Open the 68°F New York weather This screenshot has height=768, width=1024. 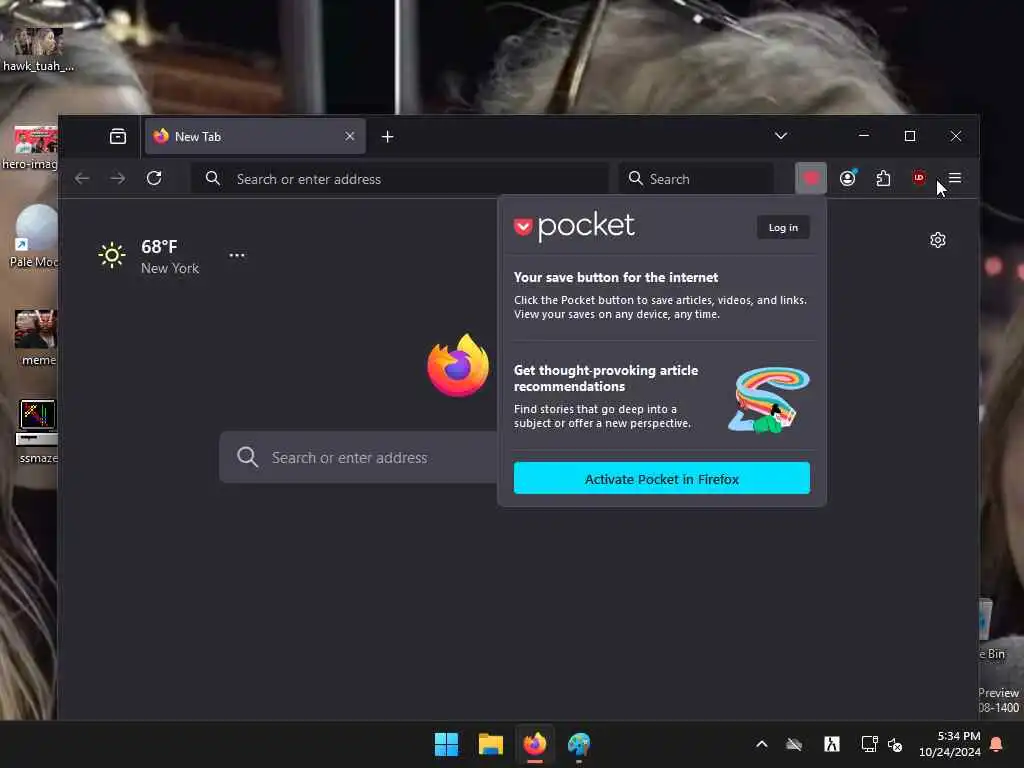(x=170, y=257)
